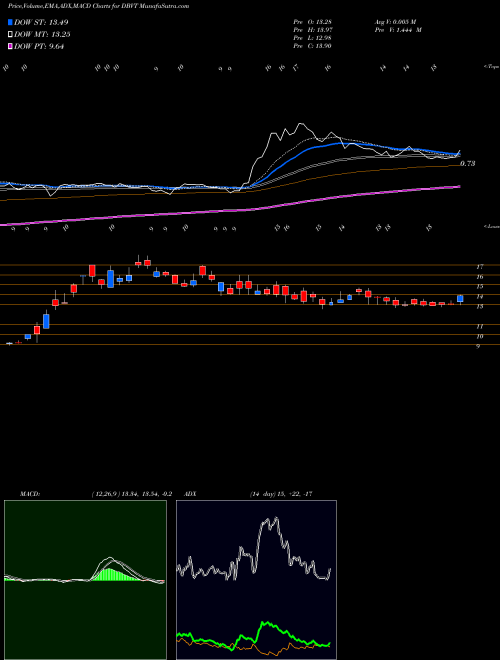Click the MACD panel title
Screen dimensions: 500x660
[x=30, y=494]
